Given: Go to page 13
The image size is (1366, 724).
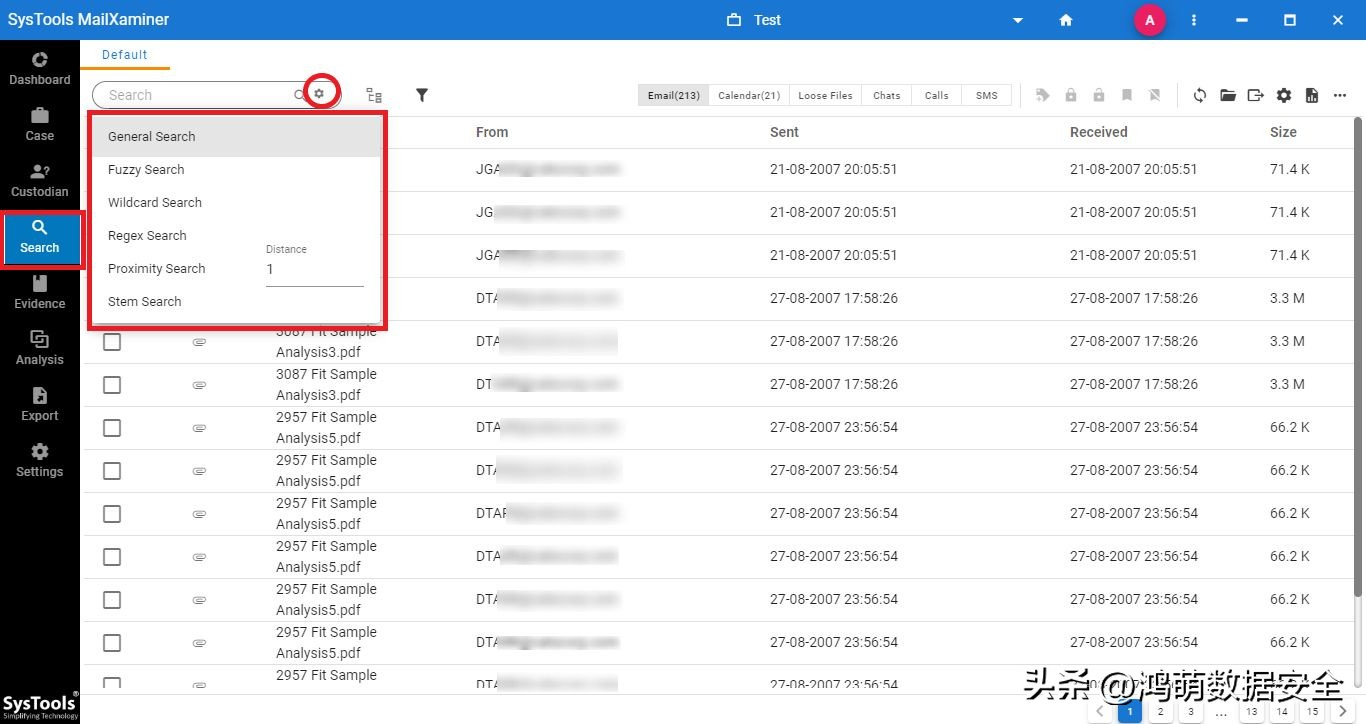Looking at the screenshot, I should click(x=1251, y=712).
